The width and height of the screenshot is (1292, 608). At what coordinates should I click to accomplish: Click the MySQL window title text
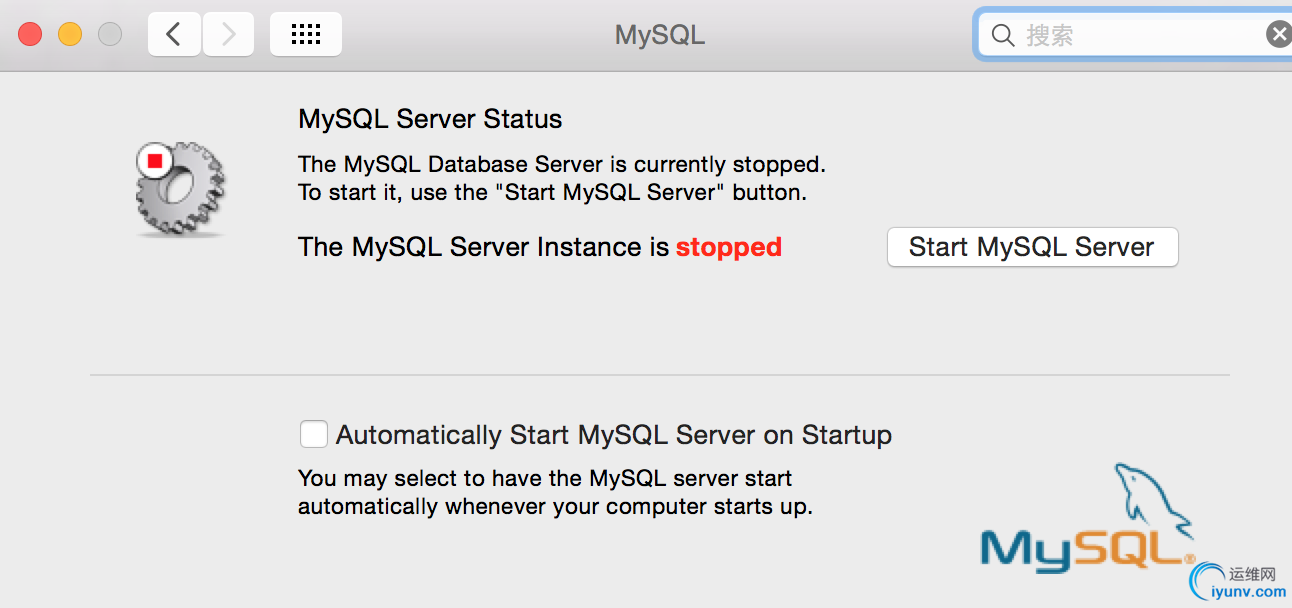tap(660, 35)
